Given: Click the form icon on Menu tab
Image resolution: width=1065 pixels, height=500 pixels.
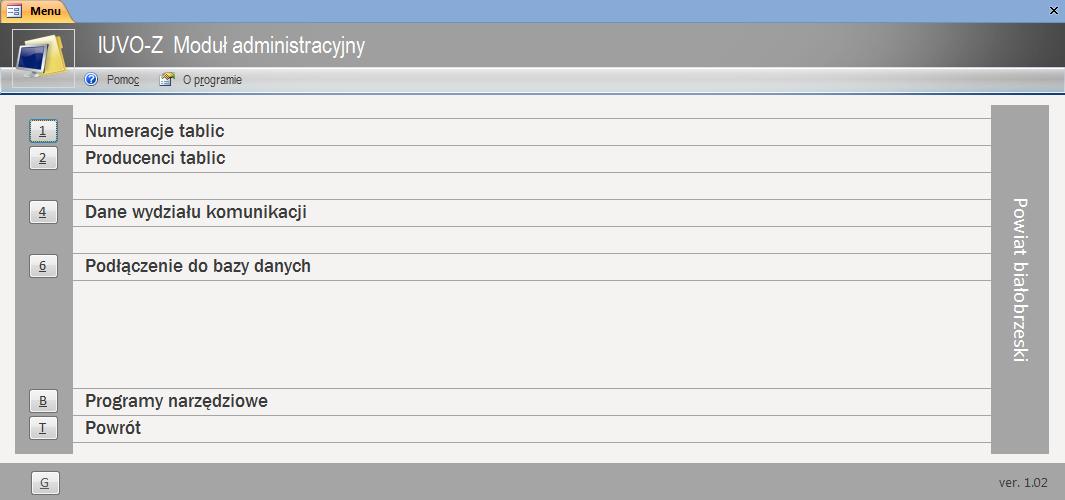Looking at the screenshot, I should point(14,10).
